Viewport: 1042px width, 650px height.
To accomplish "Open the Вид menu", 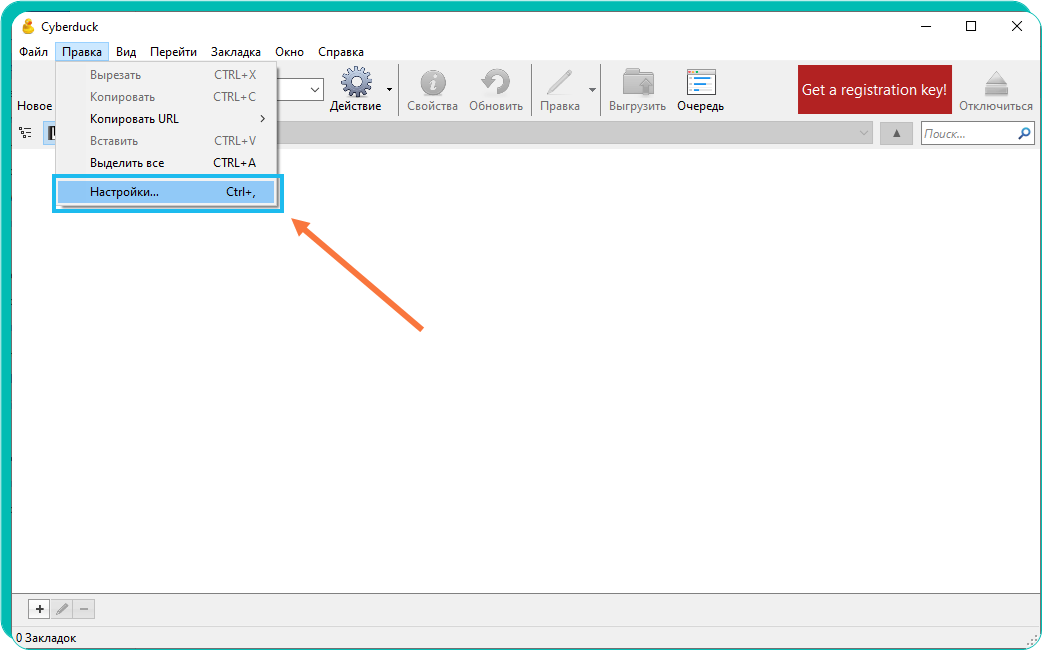I will [x=126, y=52].
